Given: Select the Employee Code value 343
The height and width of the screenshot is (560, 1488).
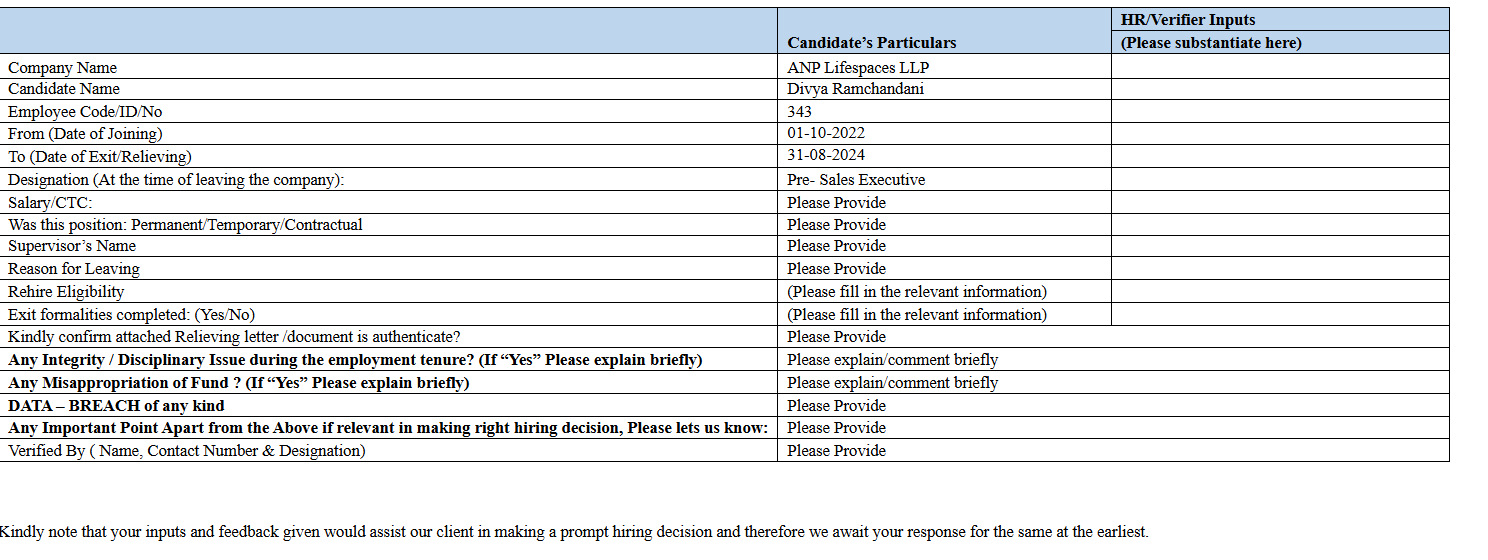Looking at the screenshot, I should click(x=800, y=112).
